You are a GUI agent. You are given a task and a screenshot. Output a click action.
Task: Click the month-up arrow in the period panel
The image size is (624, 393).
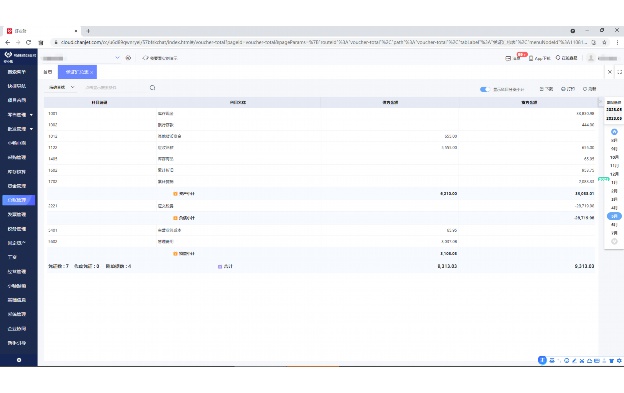[614, 132]
